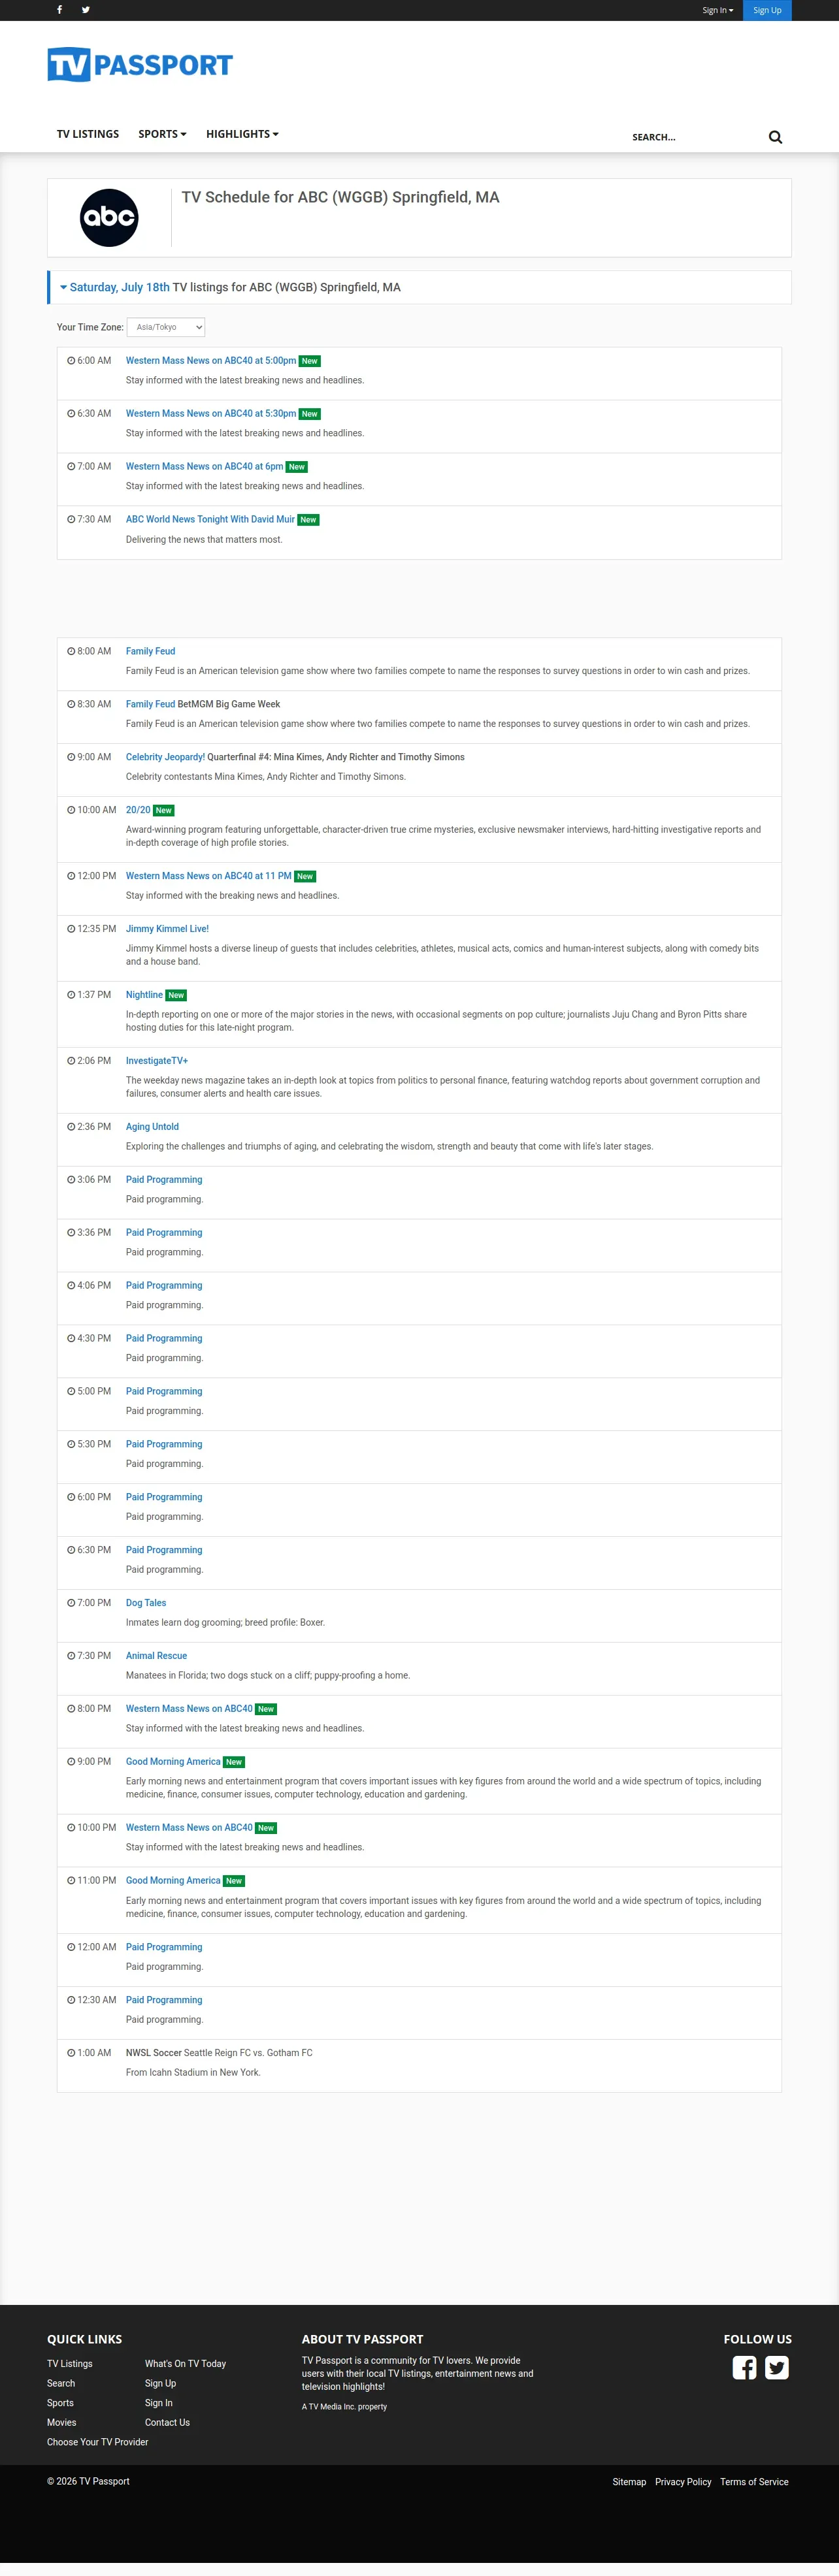Open ABC World News Tonight With David Muir
Image resolution: width=839 pixels, height=2576 pixels.
[x=210, y=520]
